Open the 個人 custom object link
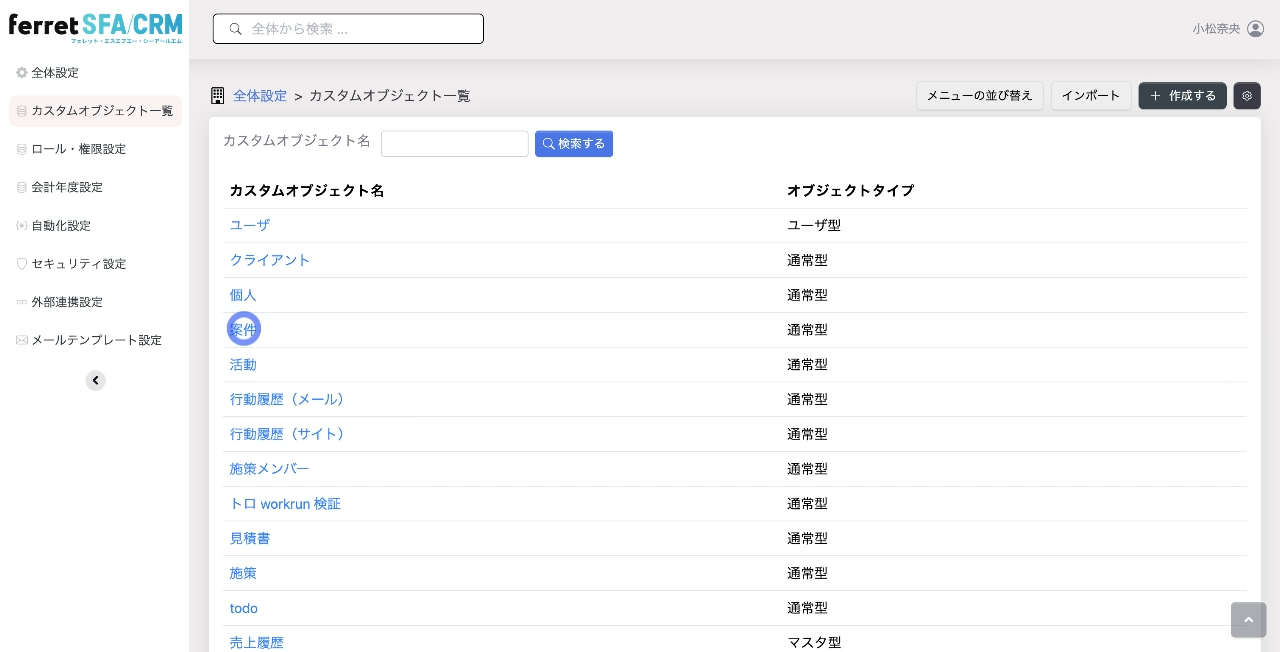 pyautogui.click(x=243, y=295)
